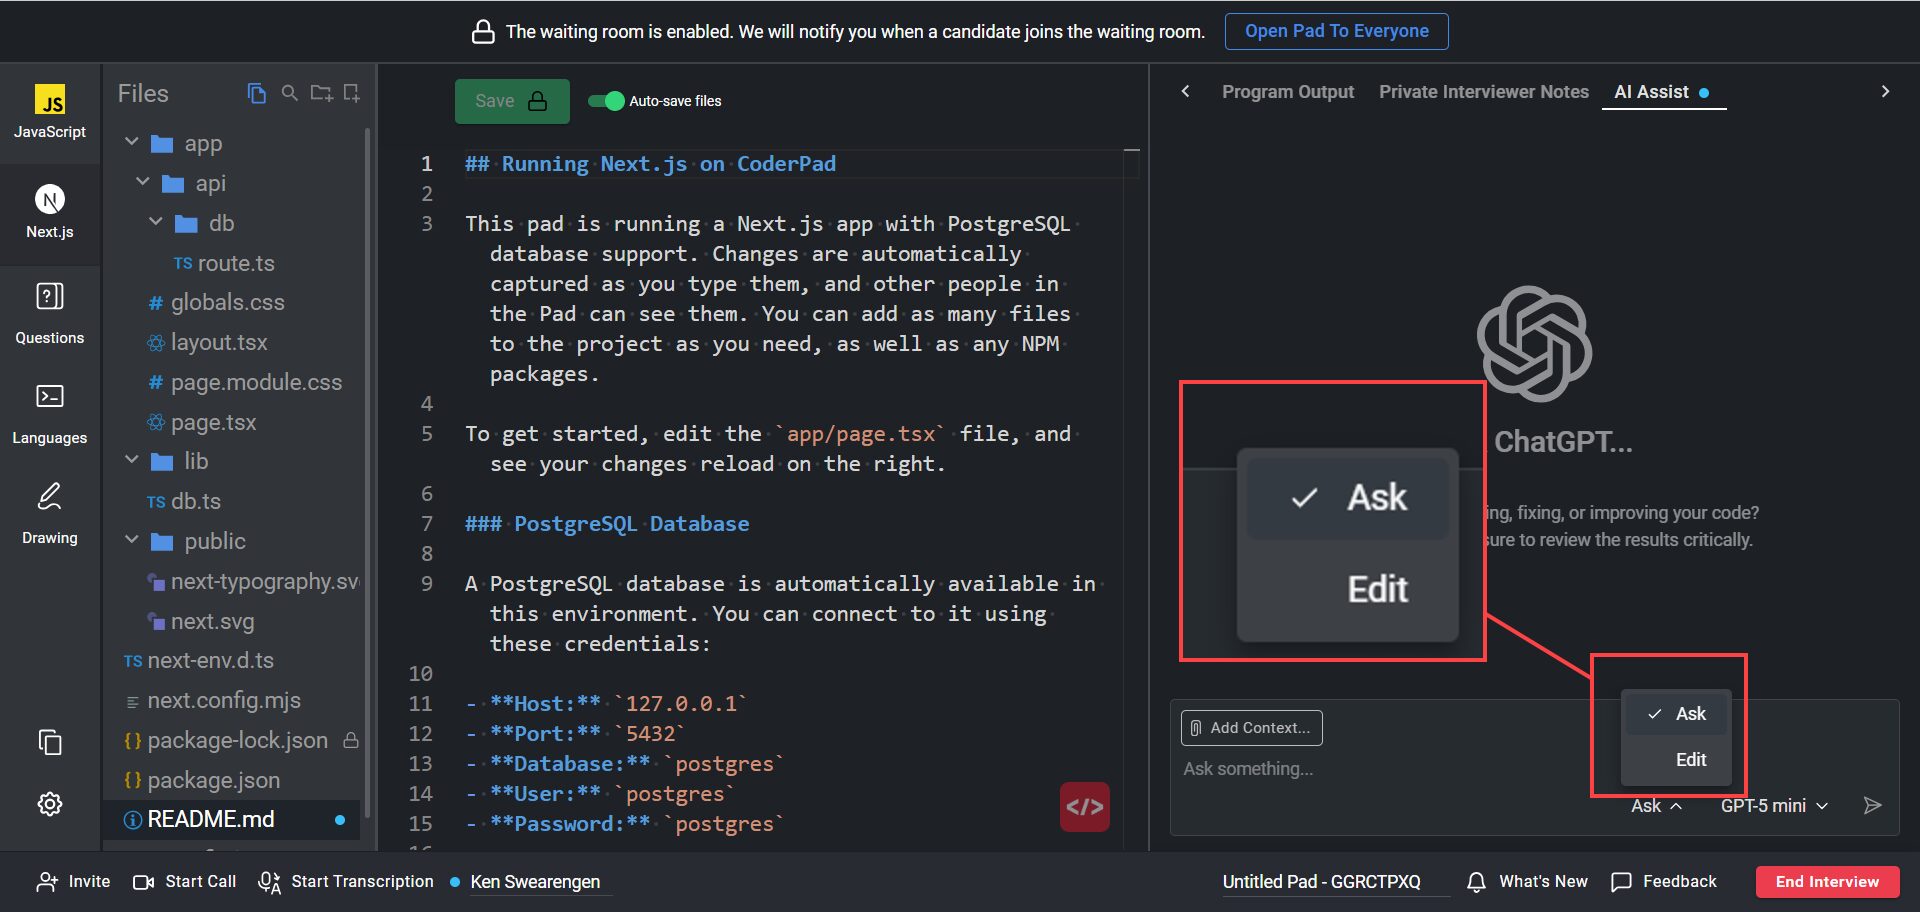Toggle the Auto-save files switch
1920x912 pixels.
click(x=606, y=101)
